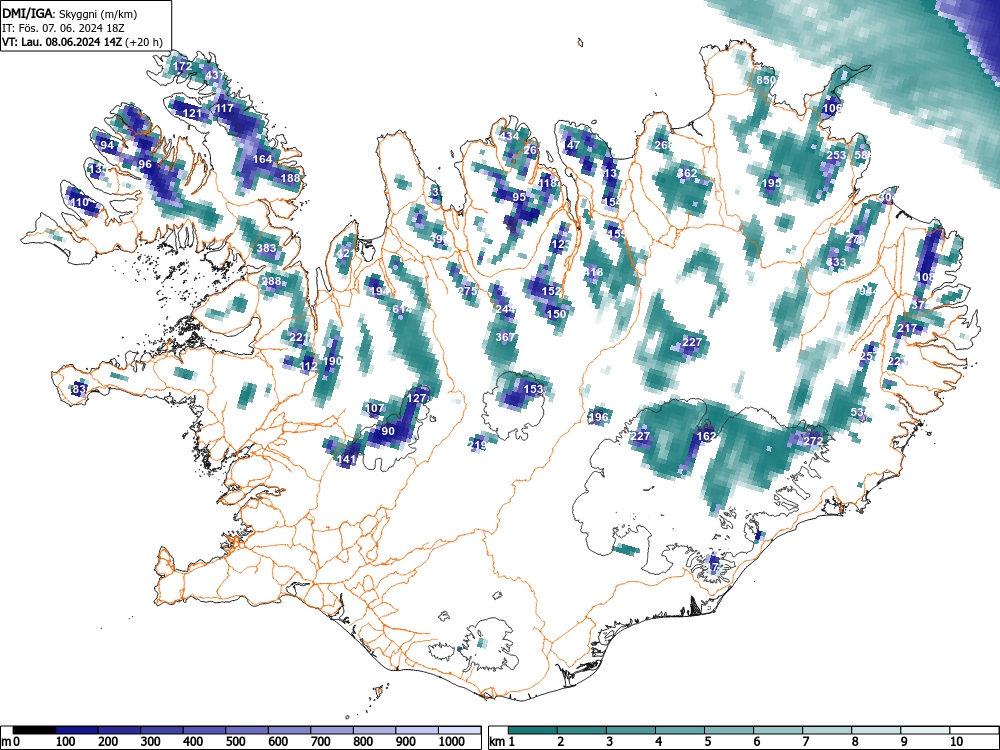This screenshot has width=1000, height=750.
Task: Click the '5' label in the kilometer legend
Action: pyautogui.click(x=707, y=741)
